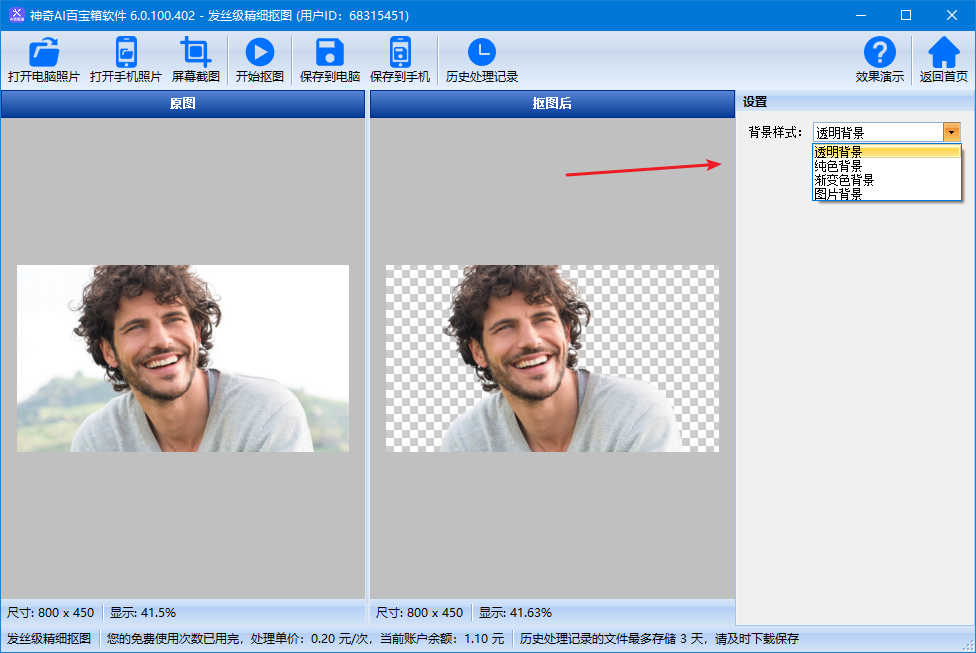Image resolution: width=976 pixels, height=653 pixels.
Task: Click the app logo in title bar
Action: [16, 15]
